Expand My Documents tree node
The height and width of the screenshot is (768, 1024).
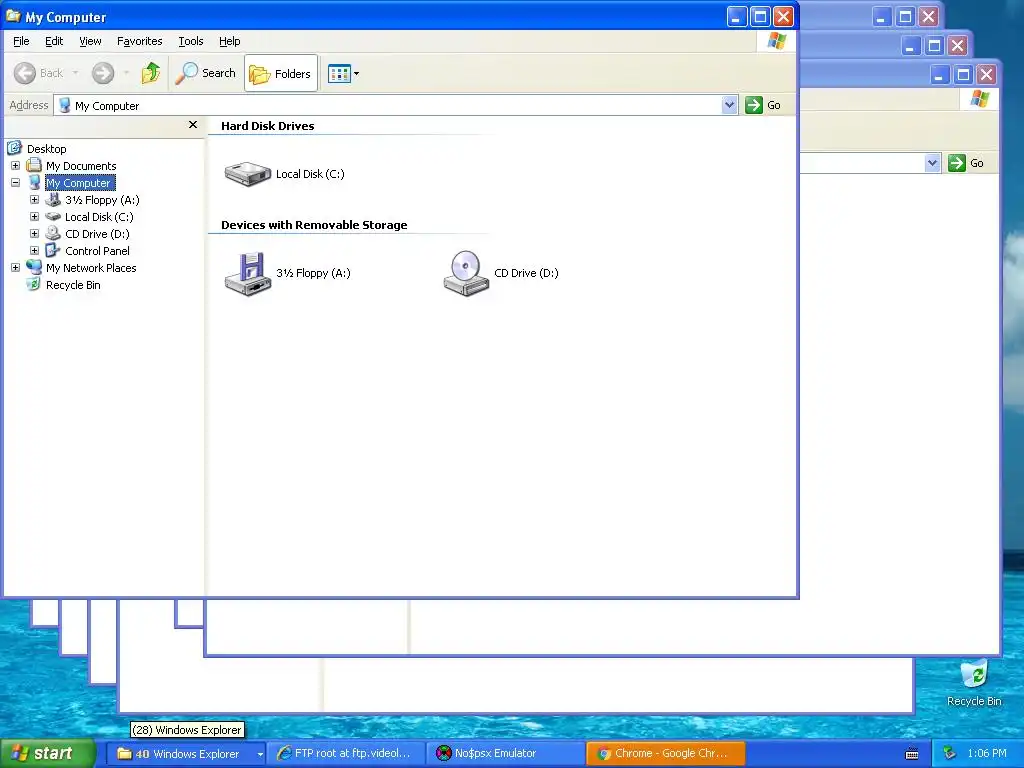click(x=15, y=166)
